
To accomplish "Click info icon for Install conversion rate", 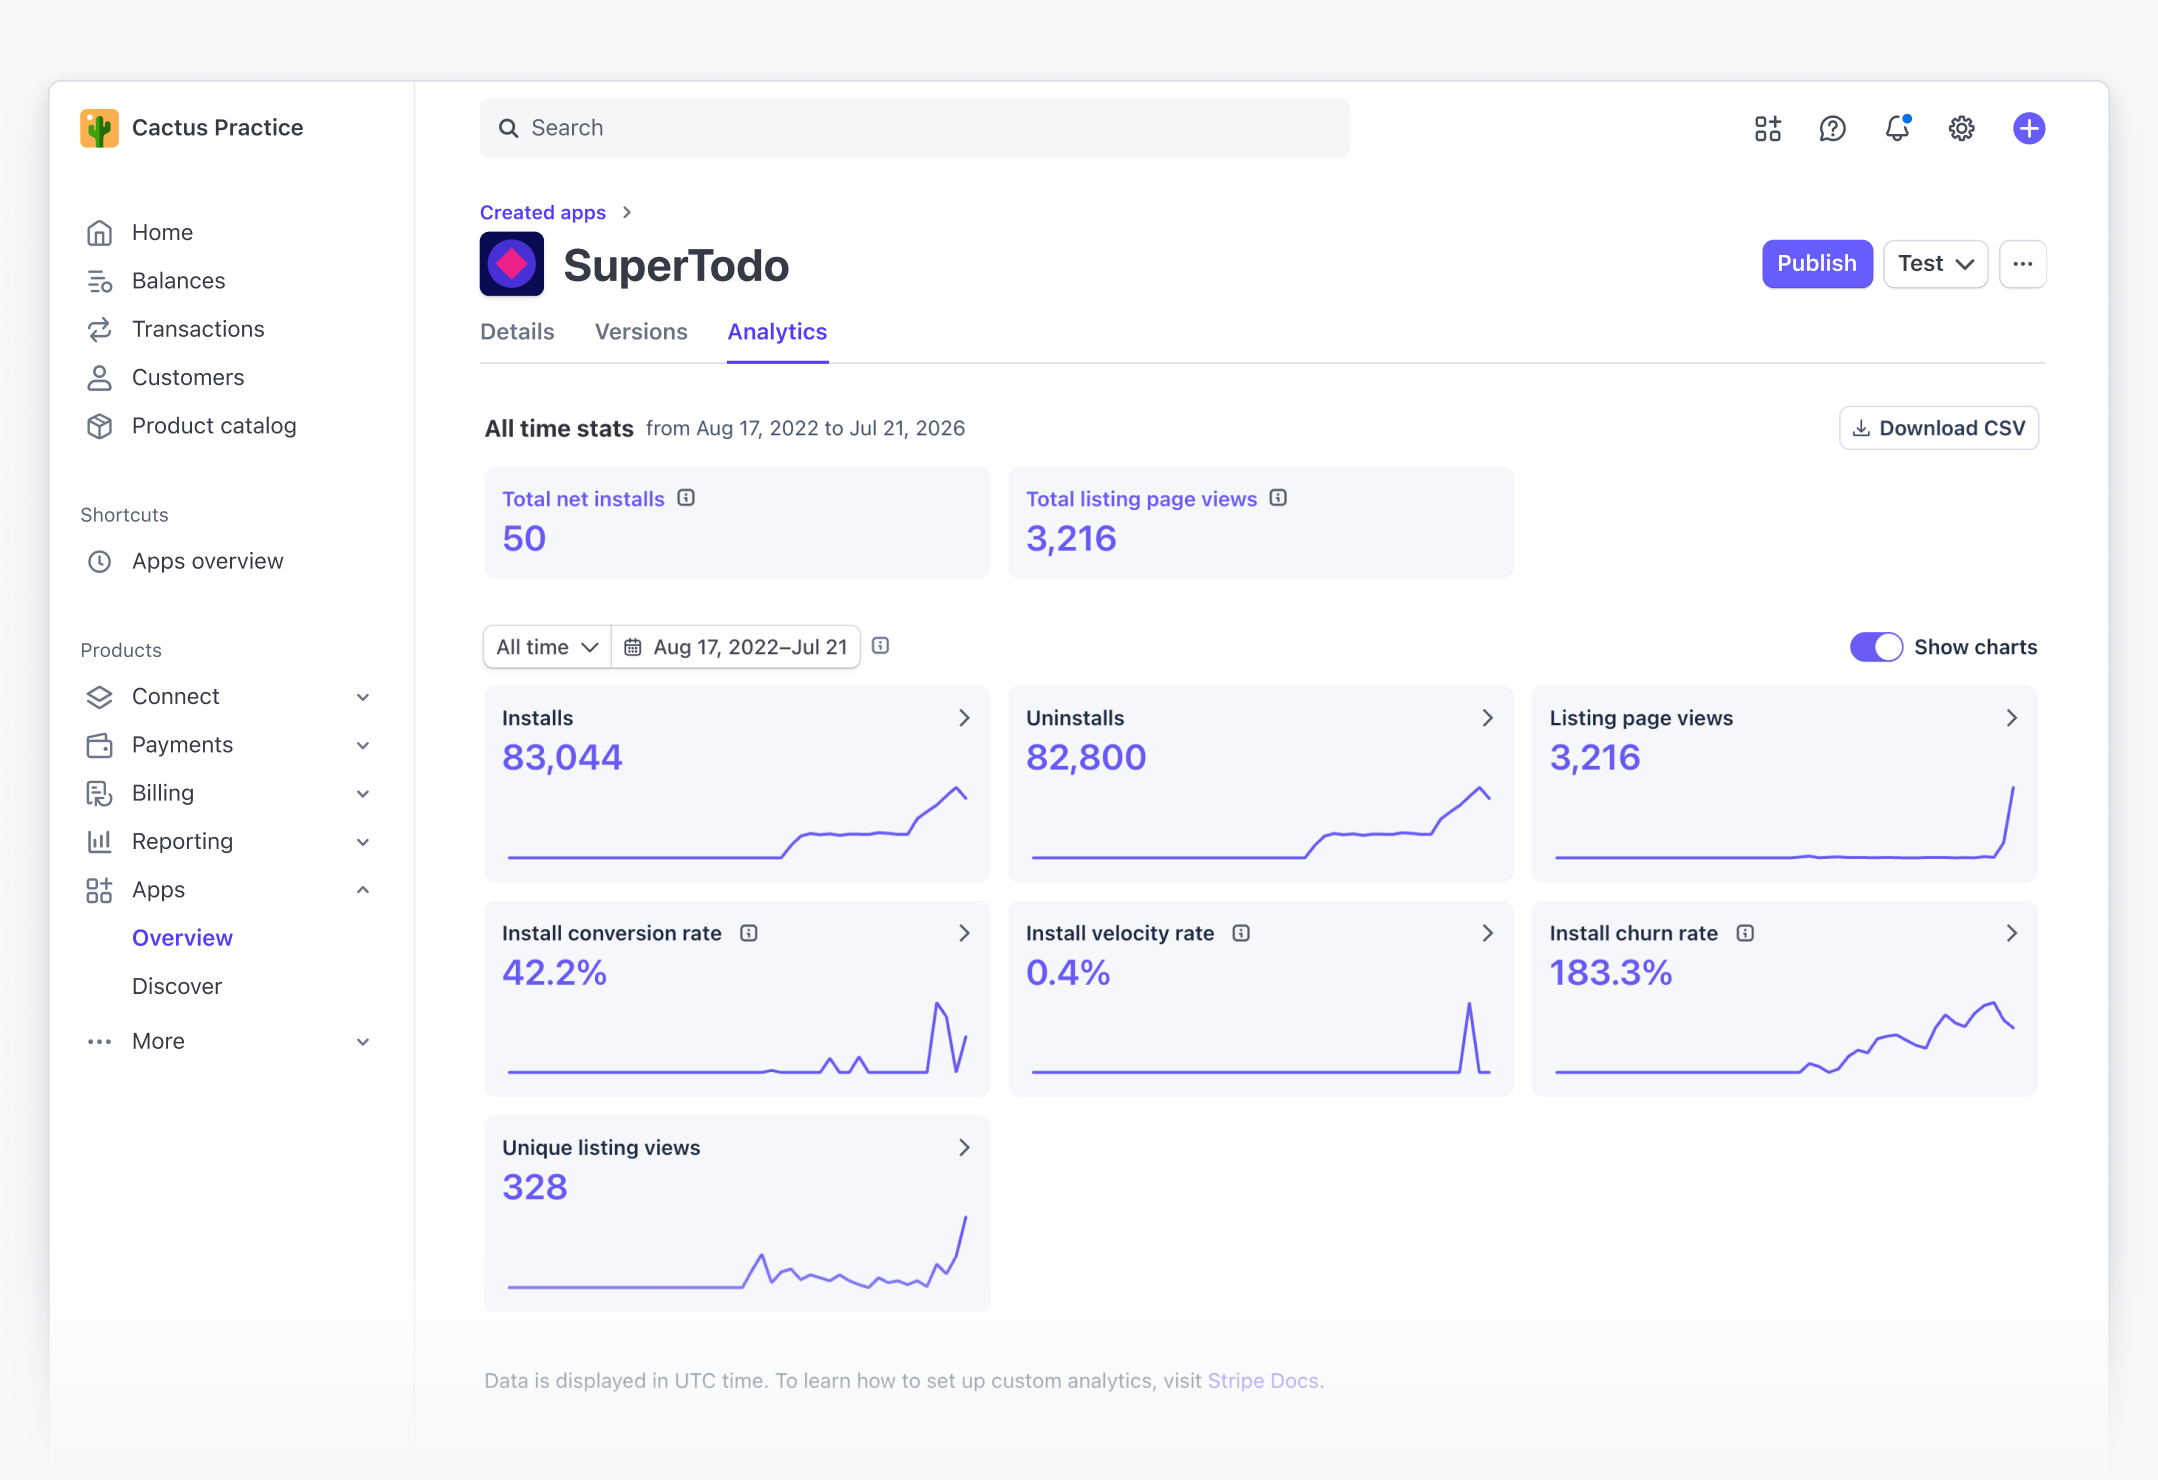I will 748,933.
